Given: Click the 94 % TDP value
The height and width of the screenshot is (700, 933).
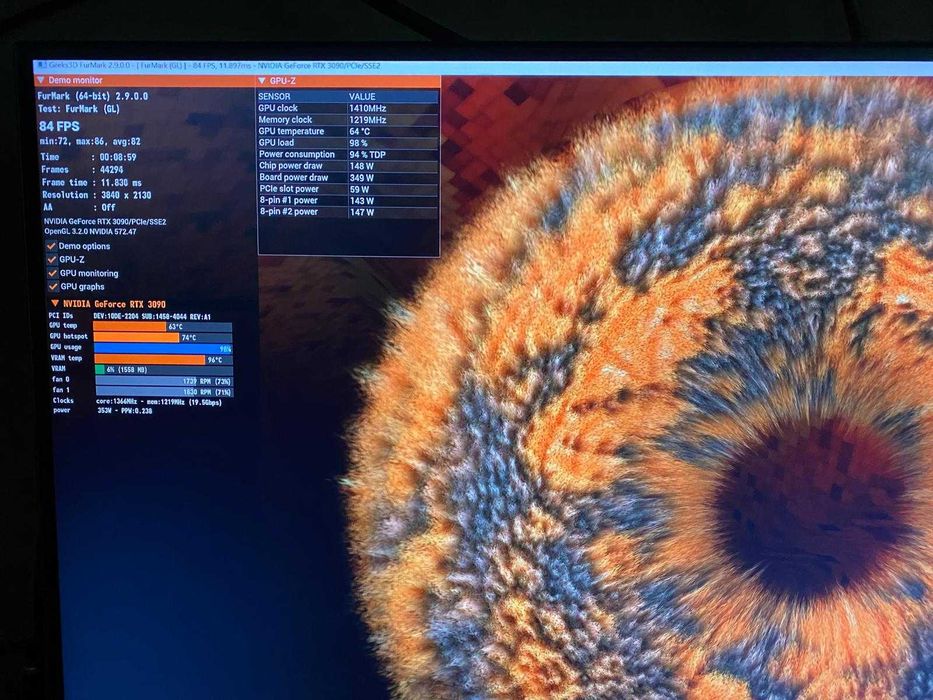Looking at the screenshot, I should tap(368, 155).
